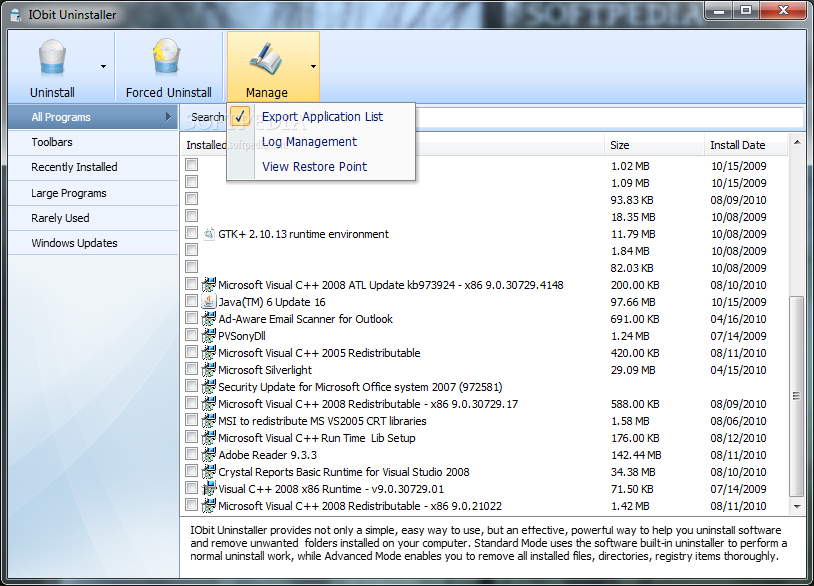Select the Rarely Used category

point(93,218)
